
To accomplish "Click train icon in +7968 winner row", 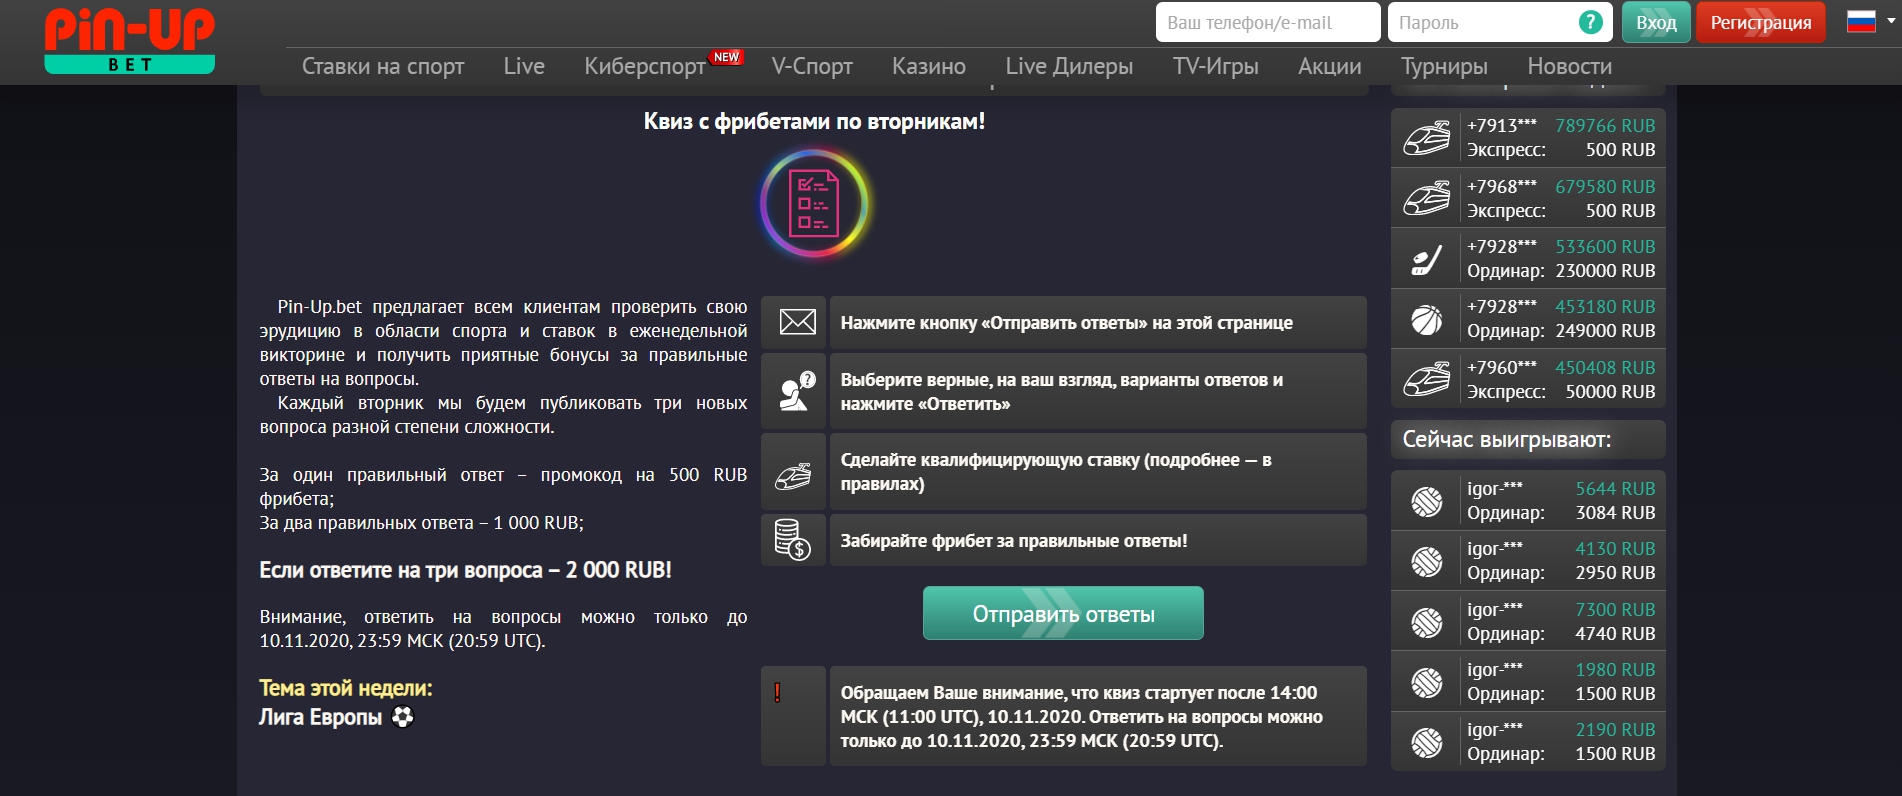I will click(x=1426, y=198).
